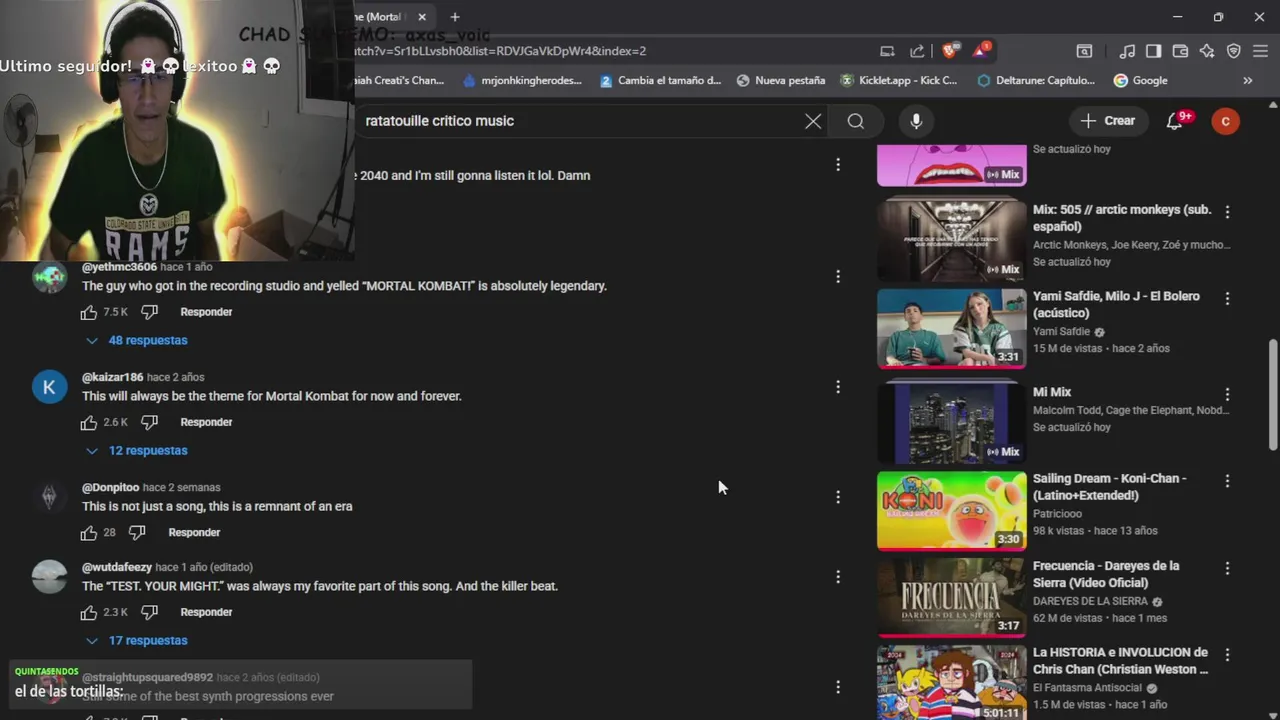This screenshot has width=1280, height=720.
Task: Dislike the comment by @Donpitoo
Action: pyautogui.click(x=137, y=532)
